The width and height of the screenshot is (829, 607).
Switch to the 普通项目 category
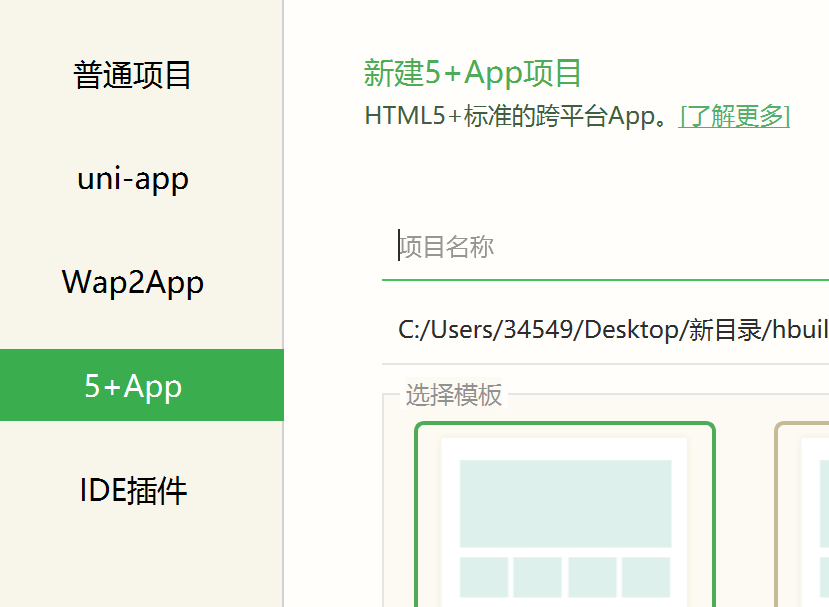coord(131,74)
